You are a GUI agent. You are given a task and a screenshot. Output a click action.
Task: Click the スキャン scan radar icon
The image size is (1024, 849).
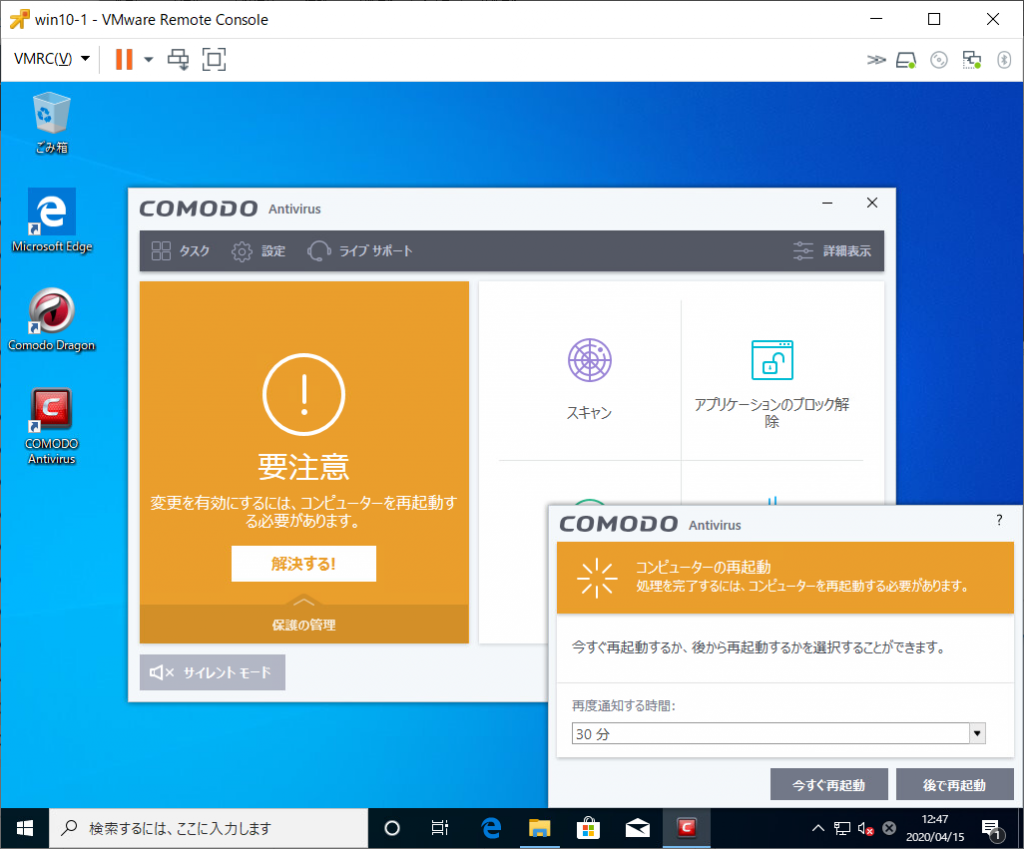coord(590,360)
